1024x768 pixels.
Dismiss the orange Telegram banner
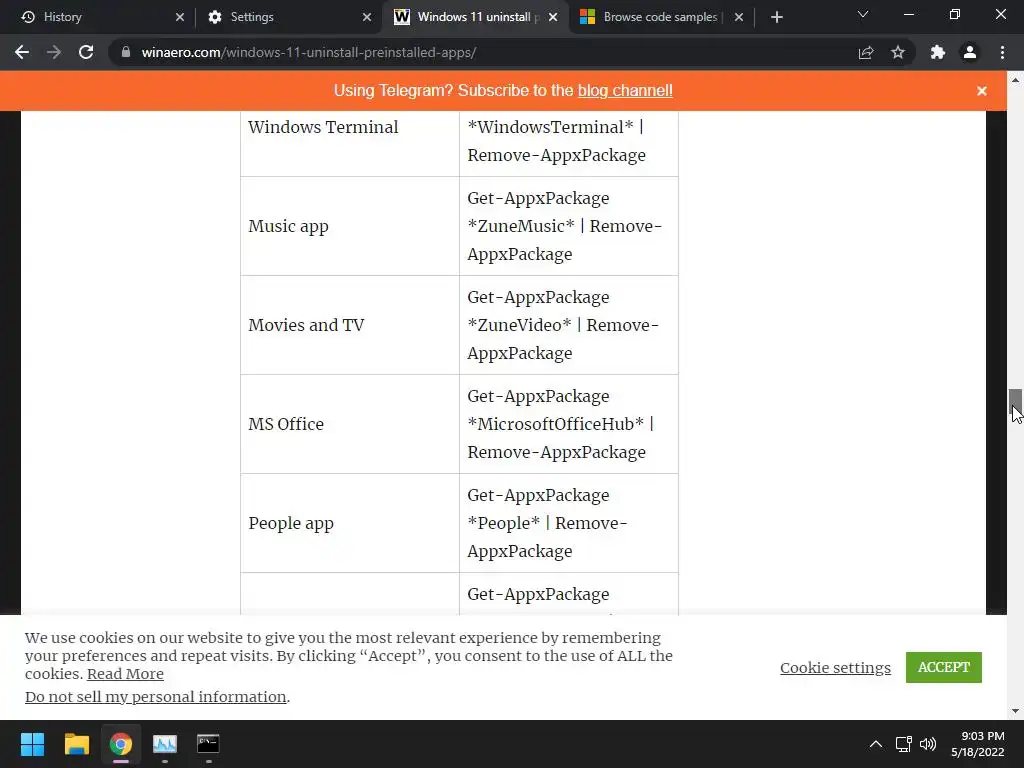pyautogui.click(x=982, y=91)
